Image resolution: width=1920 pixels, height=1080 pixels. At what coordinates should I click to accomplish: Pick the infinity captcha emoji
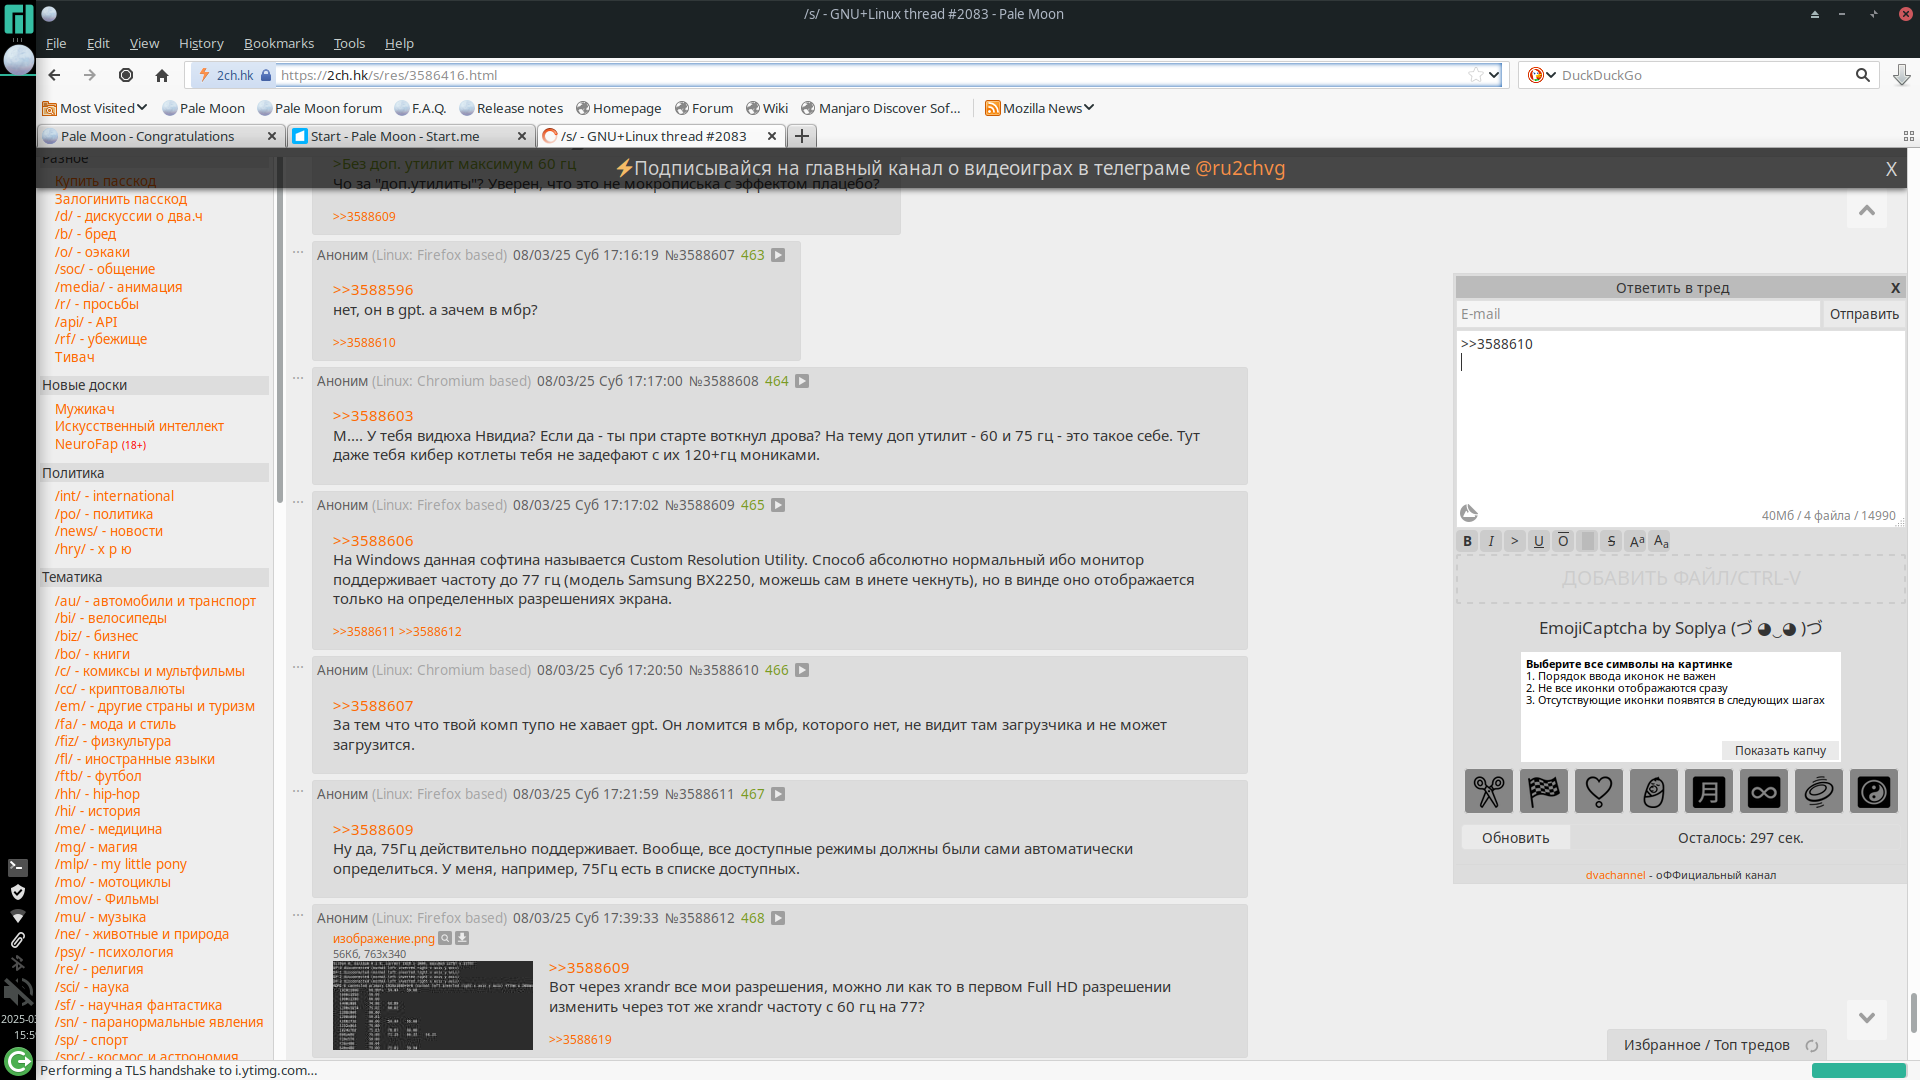click(x=1764, y=791)
